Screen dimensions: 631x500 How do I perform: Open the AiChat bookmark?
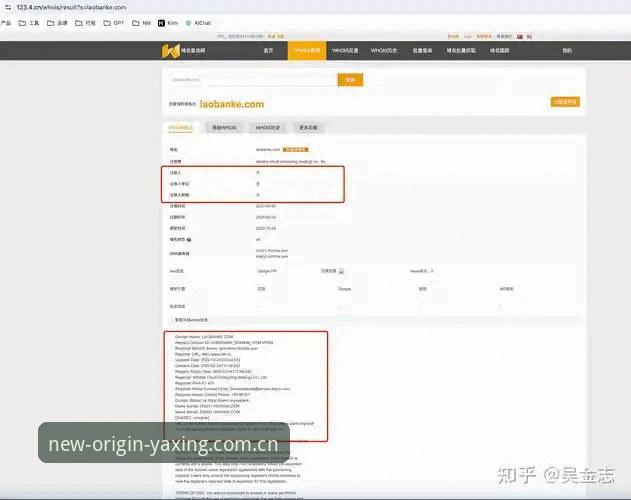198,23
